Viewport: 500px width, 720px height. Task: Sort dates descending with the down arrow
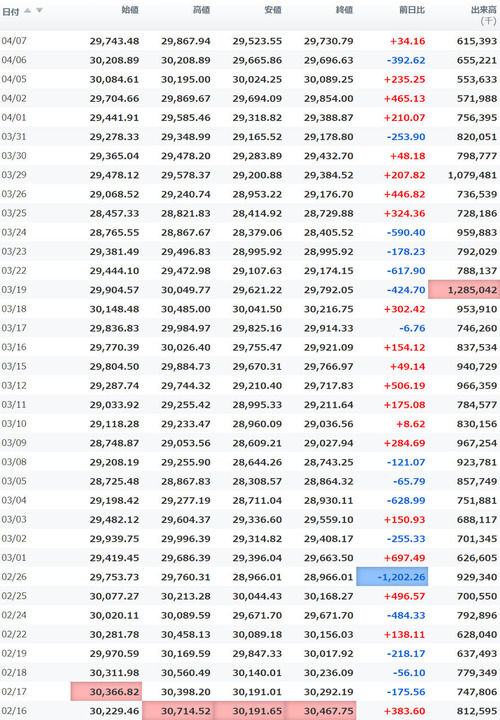coord(39,11)
